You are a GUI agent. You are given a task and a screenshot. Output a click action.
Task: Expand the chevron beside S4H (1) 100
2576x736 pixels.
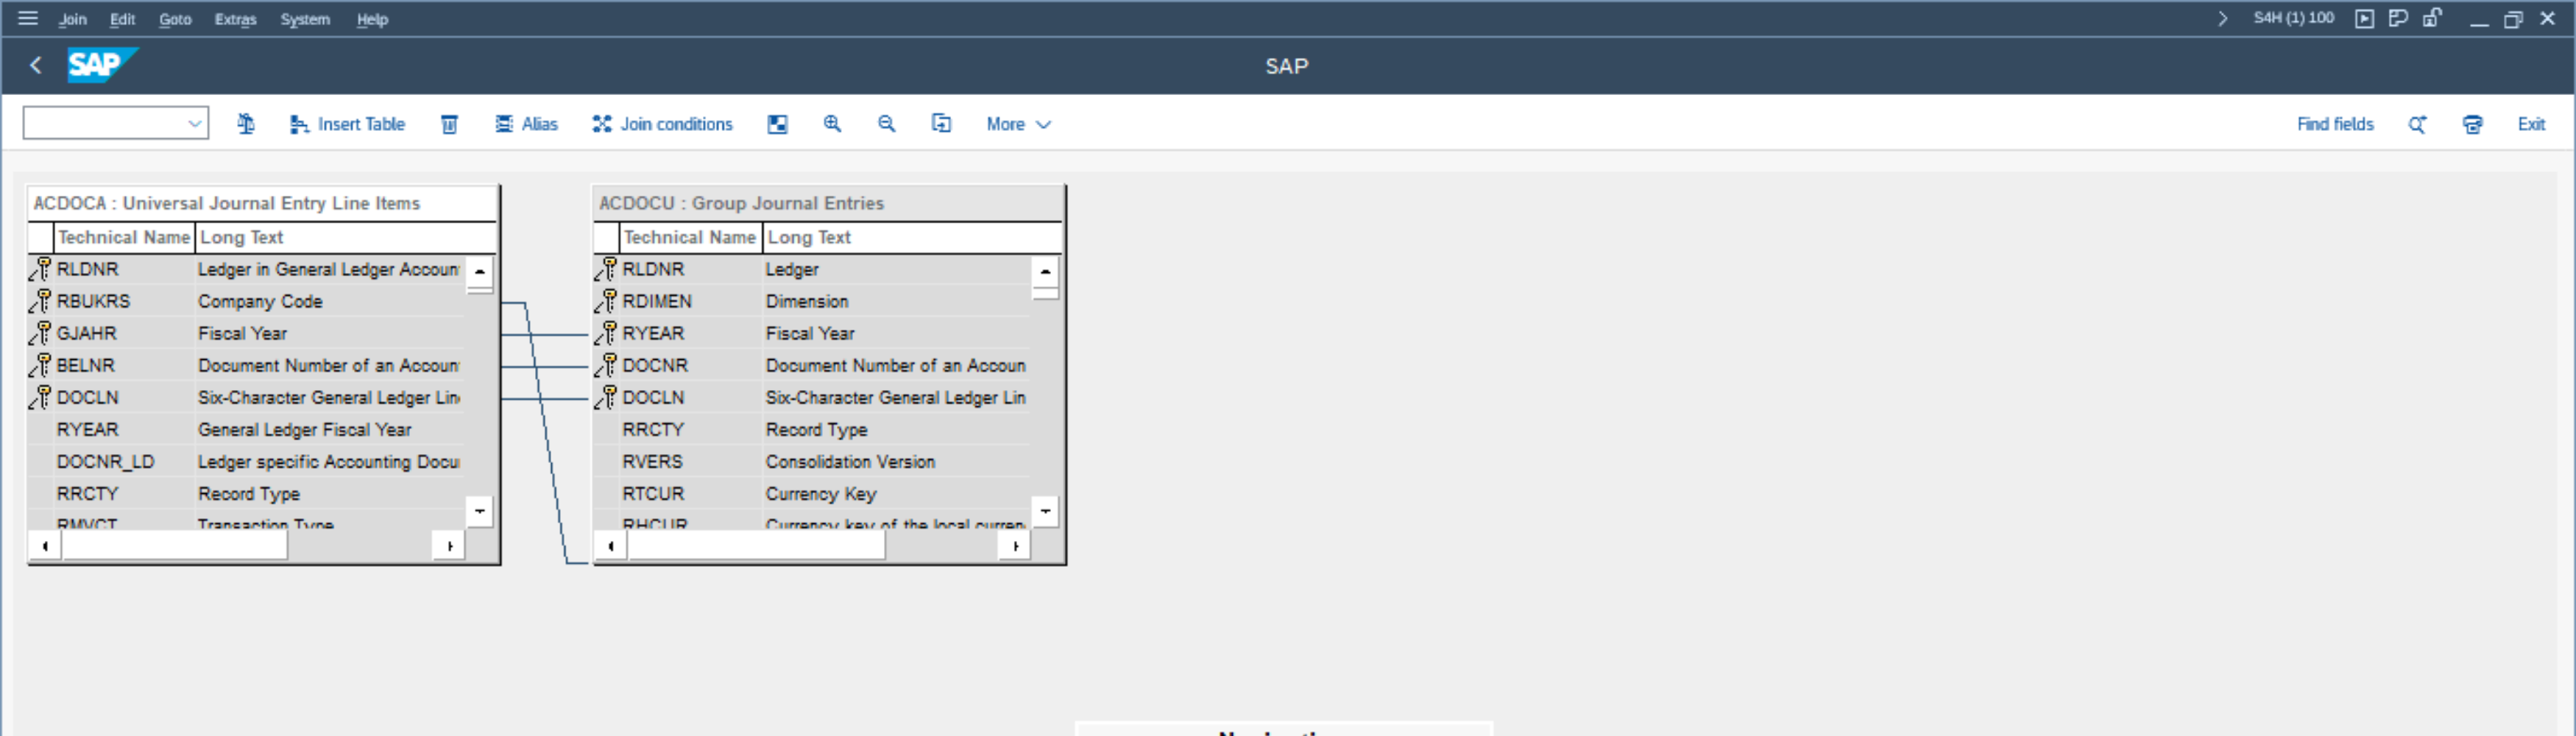[x=2222, y=18]
